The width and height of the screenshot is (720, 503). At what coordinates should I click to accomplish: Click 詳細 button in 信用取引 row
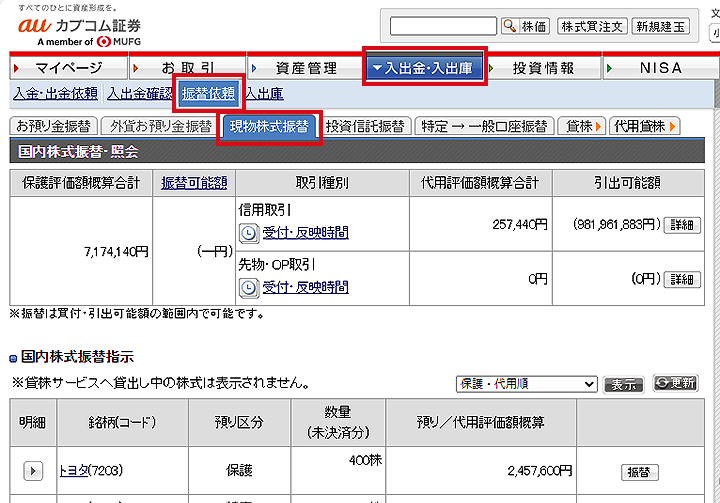(682, 225)
